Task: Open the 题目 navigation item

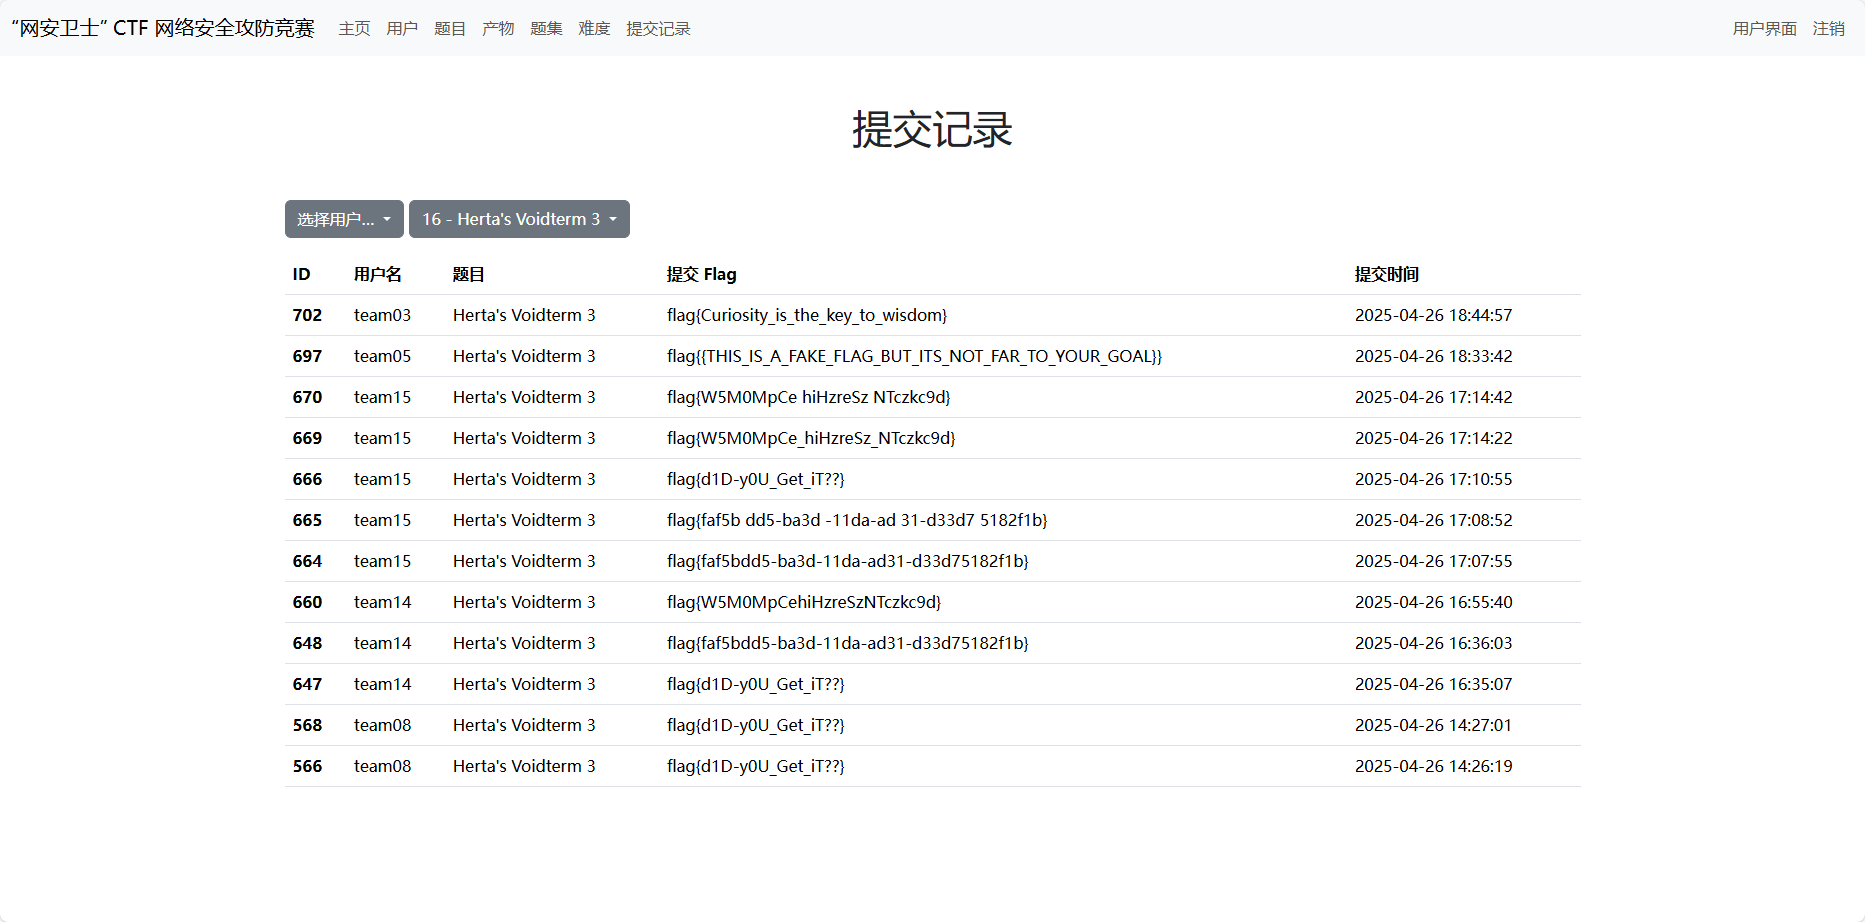Action: pyautogui.click(x=450, y=29)
